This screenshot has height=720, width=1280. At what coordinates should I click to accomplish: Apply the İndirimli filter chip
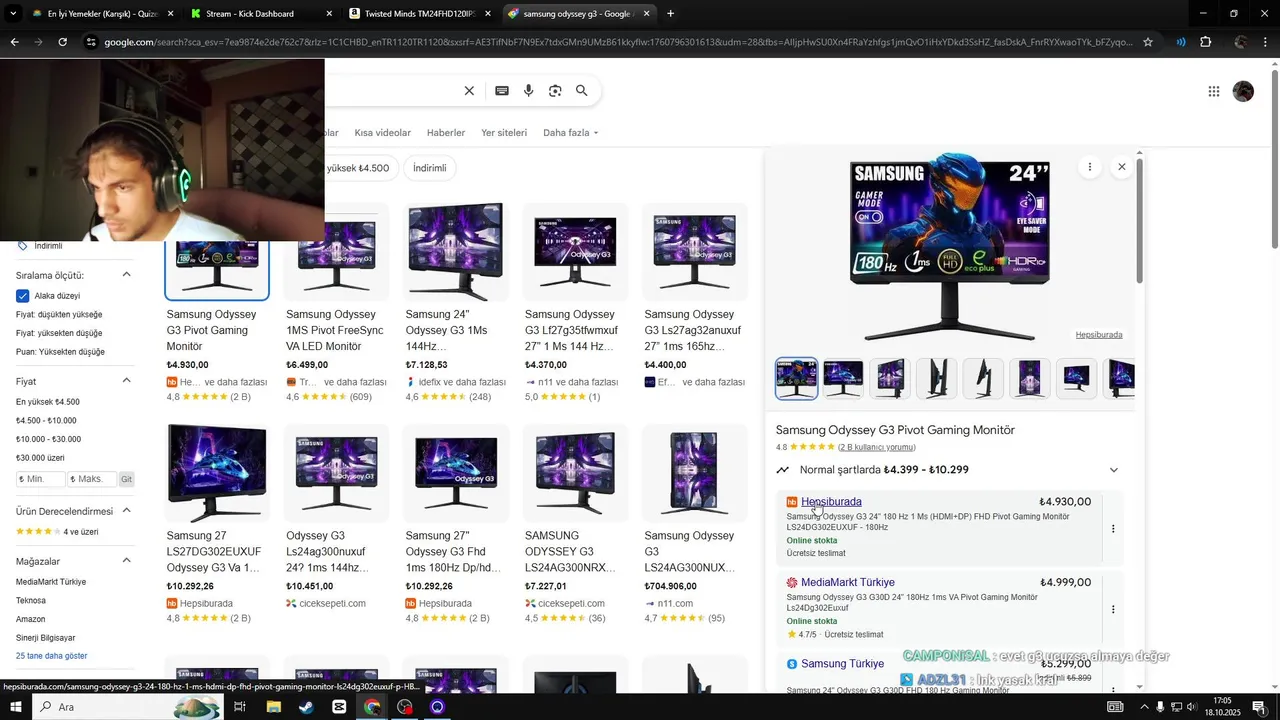[x=430, y=168]
